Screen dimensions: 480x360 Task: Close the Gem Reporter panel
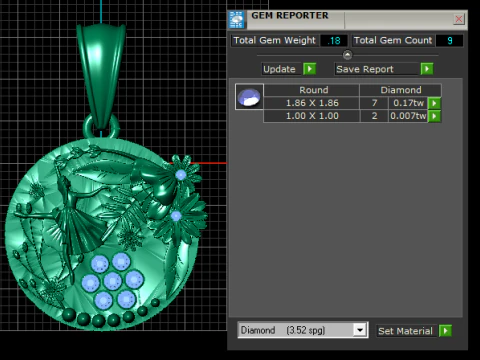tap(459, 19)
